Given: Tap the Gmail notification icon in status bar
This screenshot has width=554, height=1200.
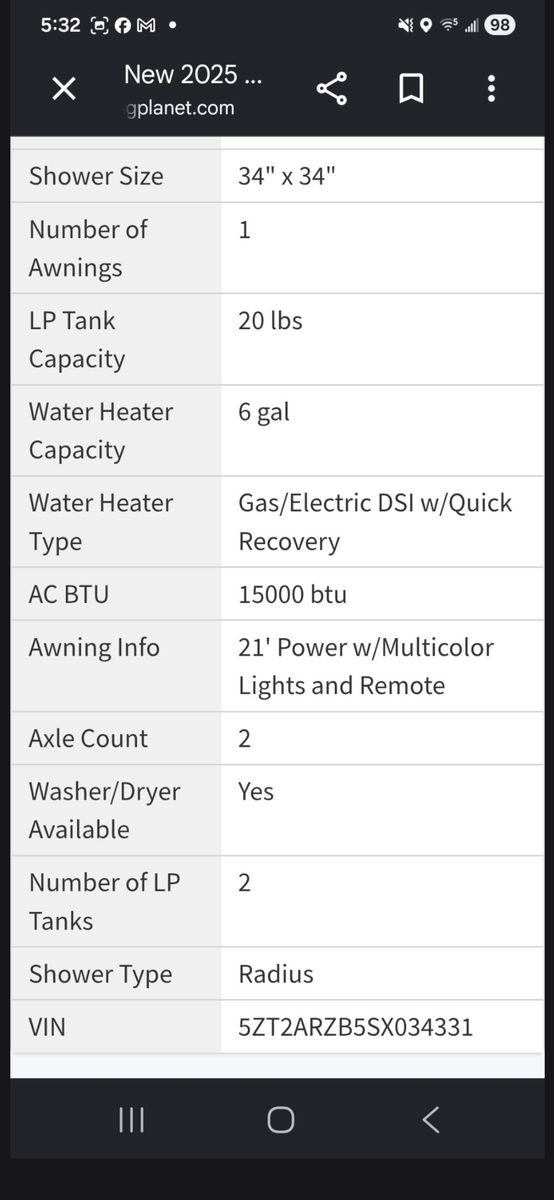Looking at the screenshot, I should 145,26.
